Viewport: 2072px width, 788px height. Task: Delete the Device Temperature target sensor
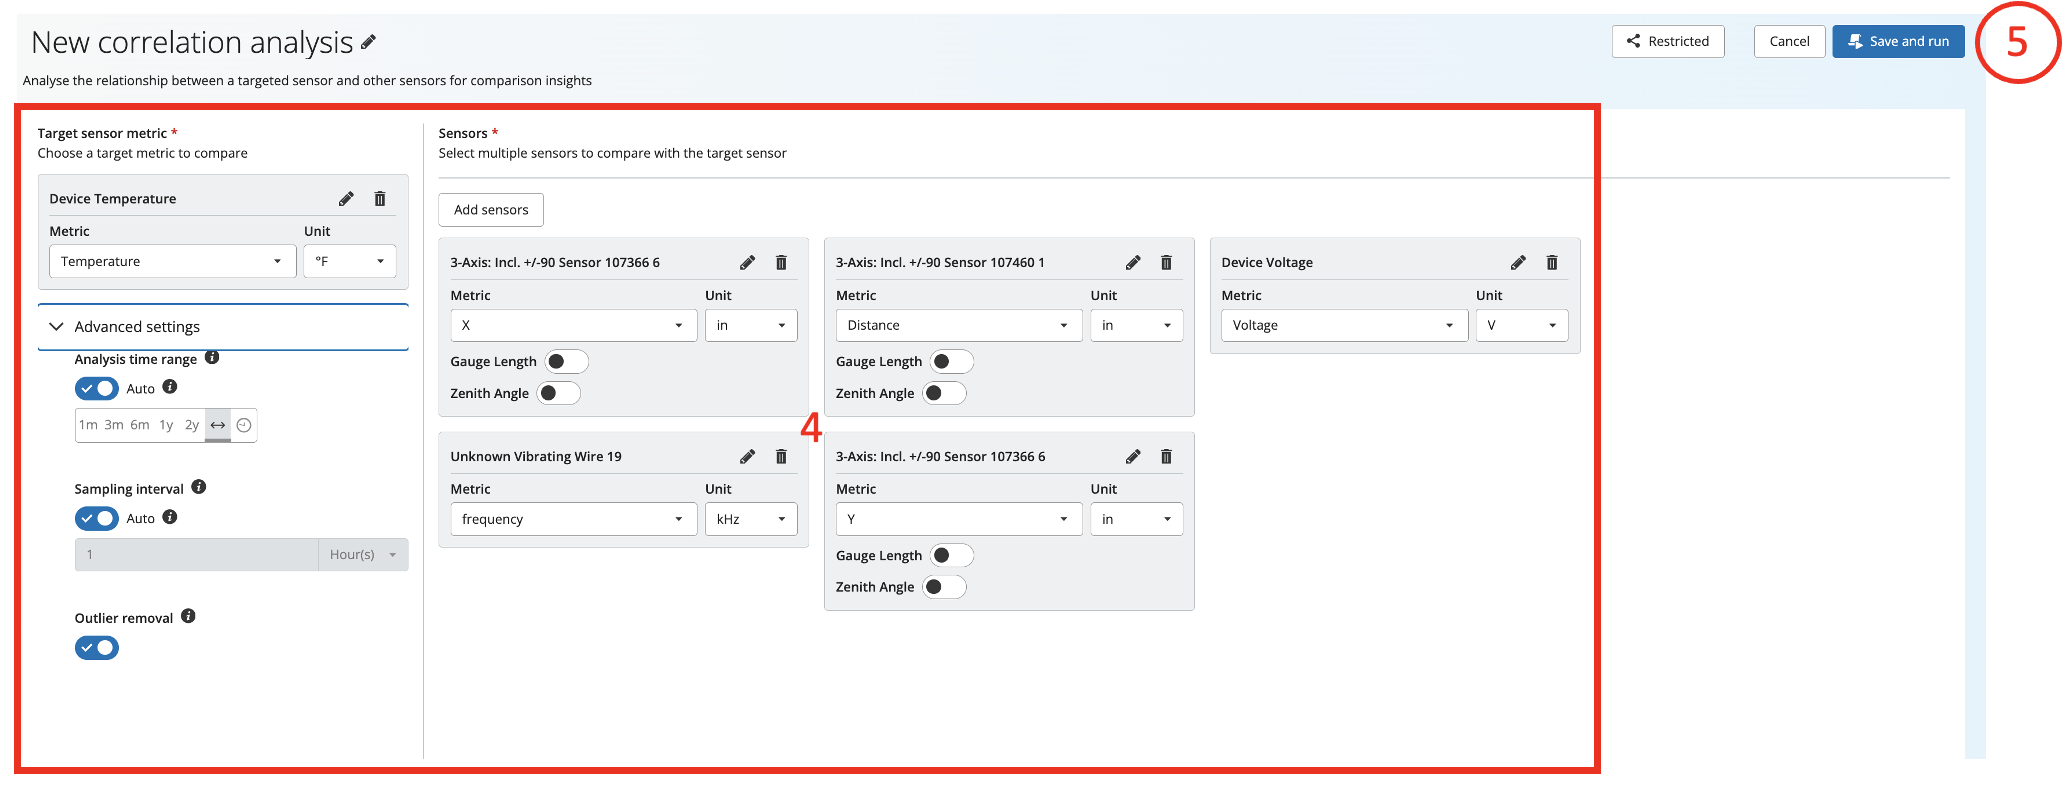380,199
